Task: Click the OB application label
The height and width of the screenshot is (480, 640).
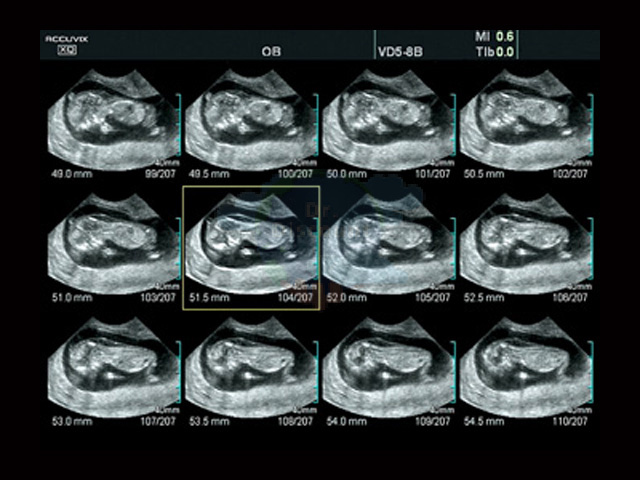Action: tap(271, 52)
